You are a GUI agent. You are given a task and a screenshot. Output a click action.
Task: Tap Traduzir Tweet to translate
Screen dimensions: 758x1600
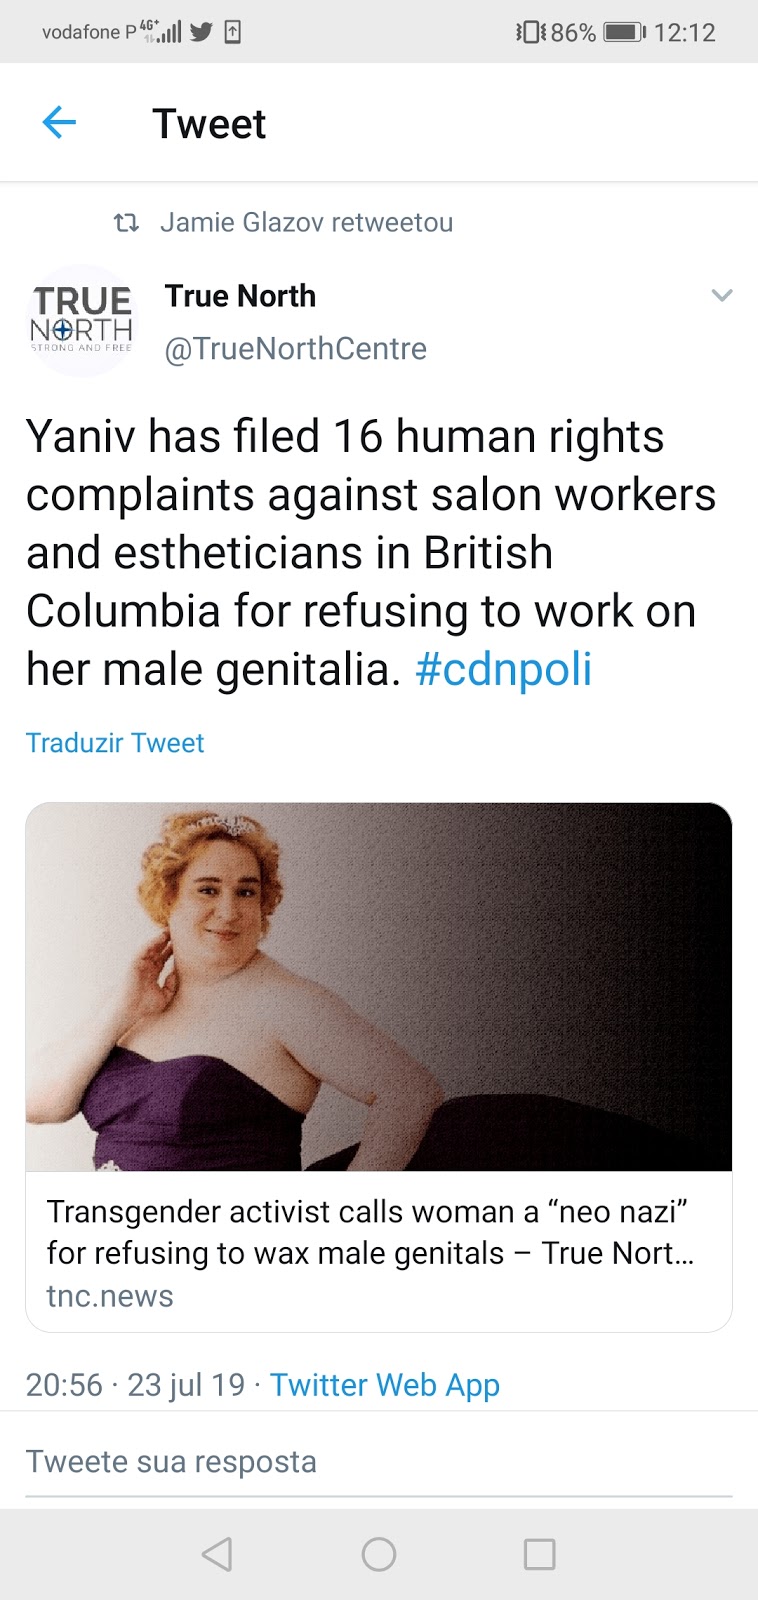[115, 743]
